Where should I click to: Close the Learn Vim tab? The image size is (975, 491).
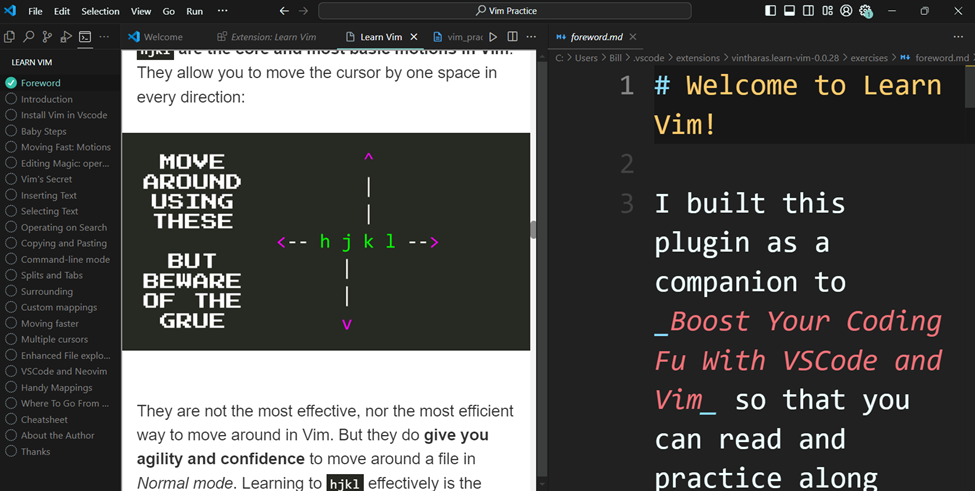414,37
